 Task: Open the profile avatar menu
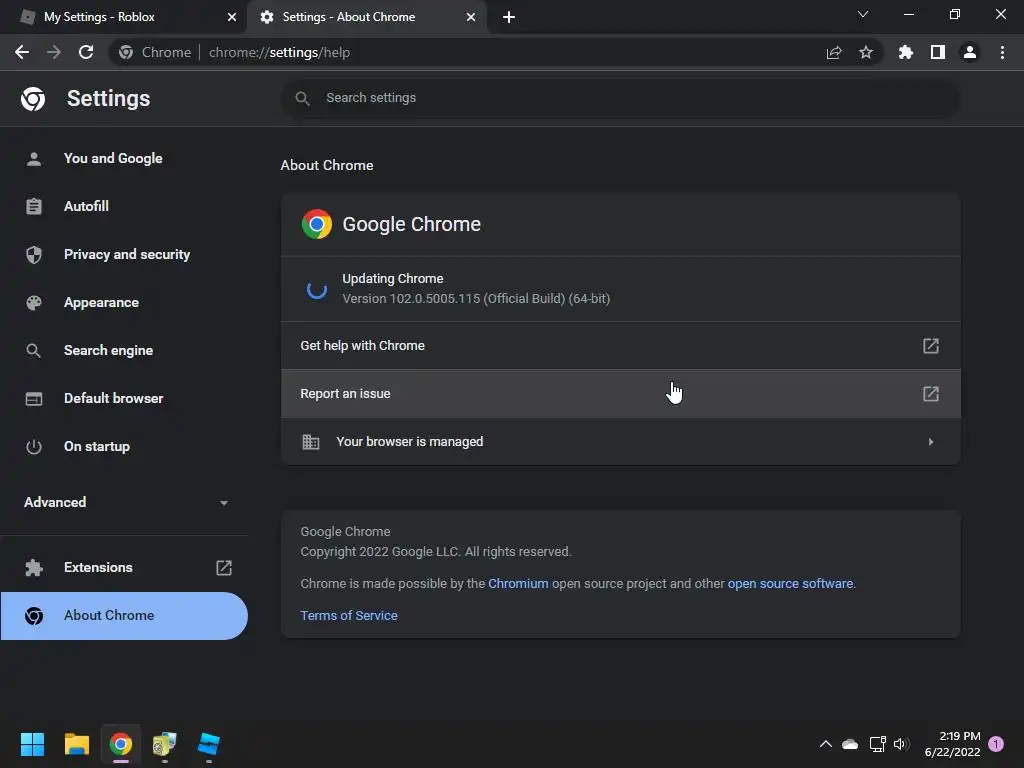970,52
